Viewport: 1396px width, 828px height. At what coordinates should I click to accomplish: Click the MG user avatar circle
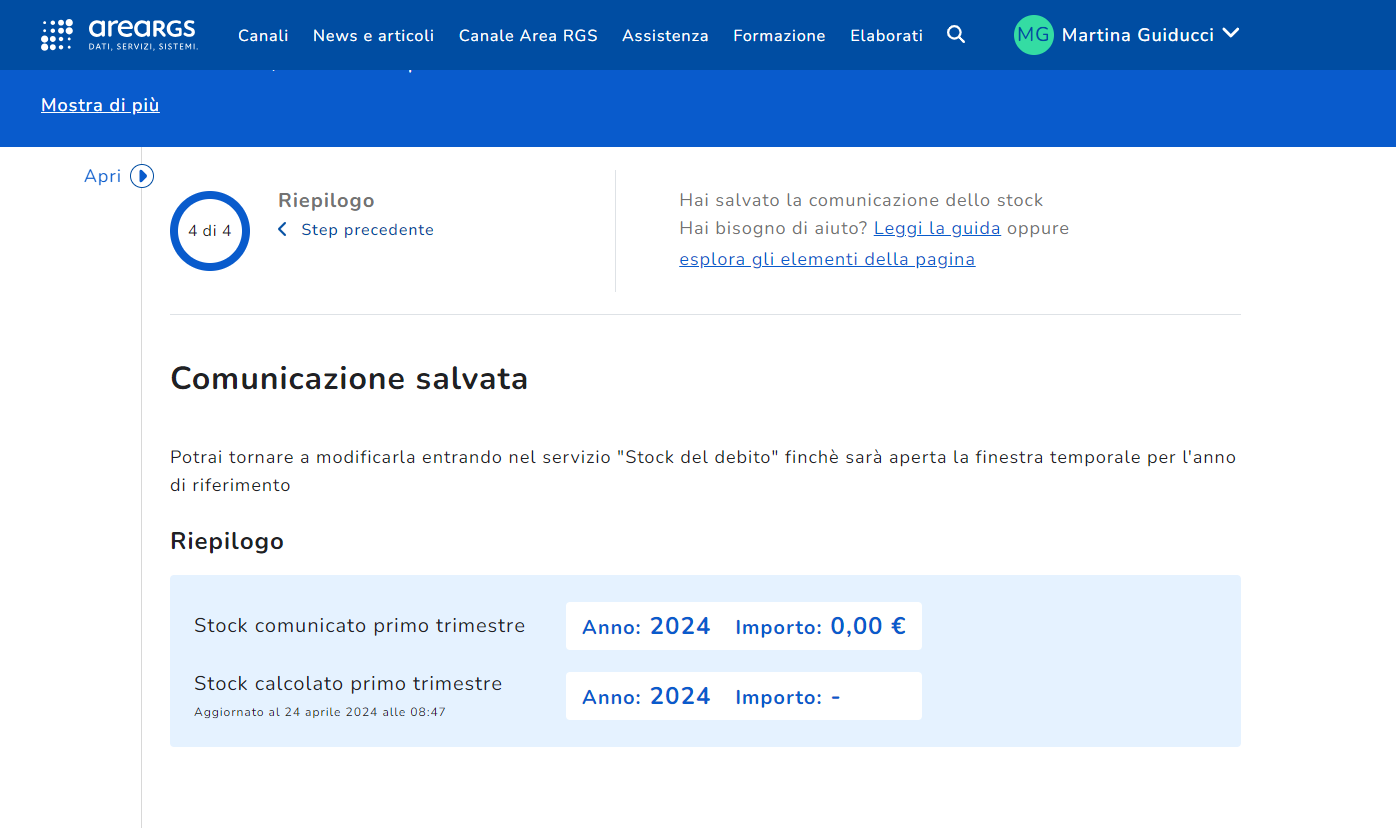point(1033,35)
